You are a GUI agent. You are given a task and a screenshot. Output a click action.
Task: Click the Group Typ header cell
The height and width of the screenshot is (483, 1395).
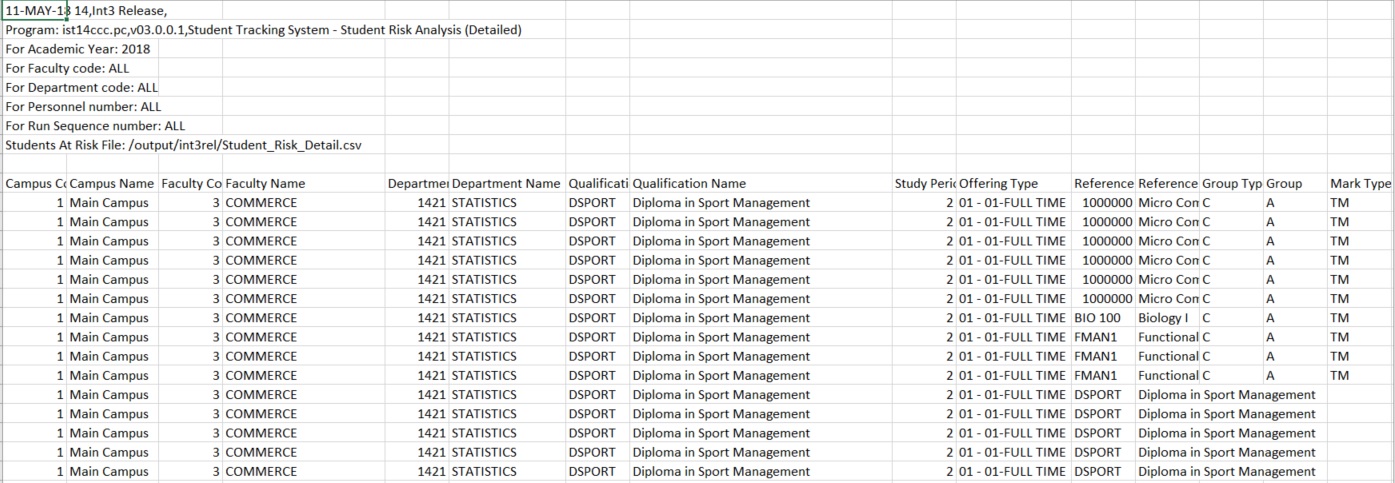point(1230,184)
